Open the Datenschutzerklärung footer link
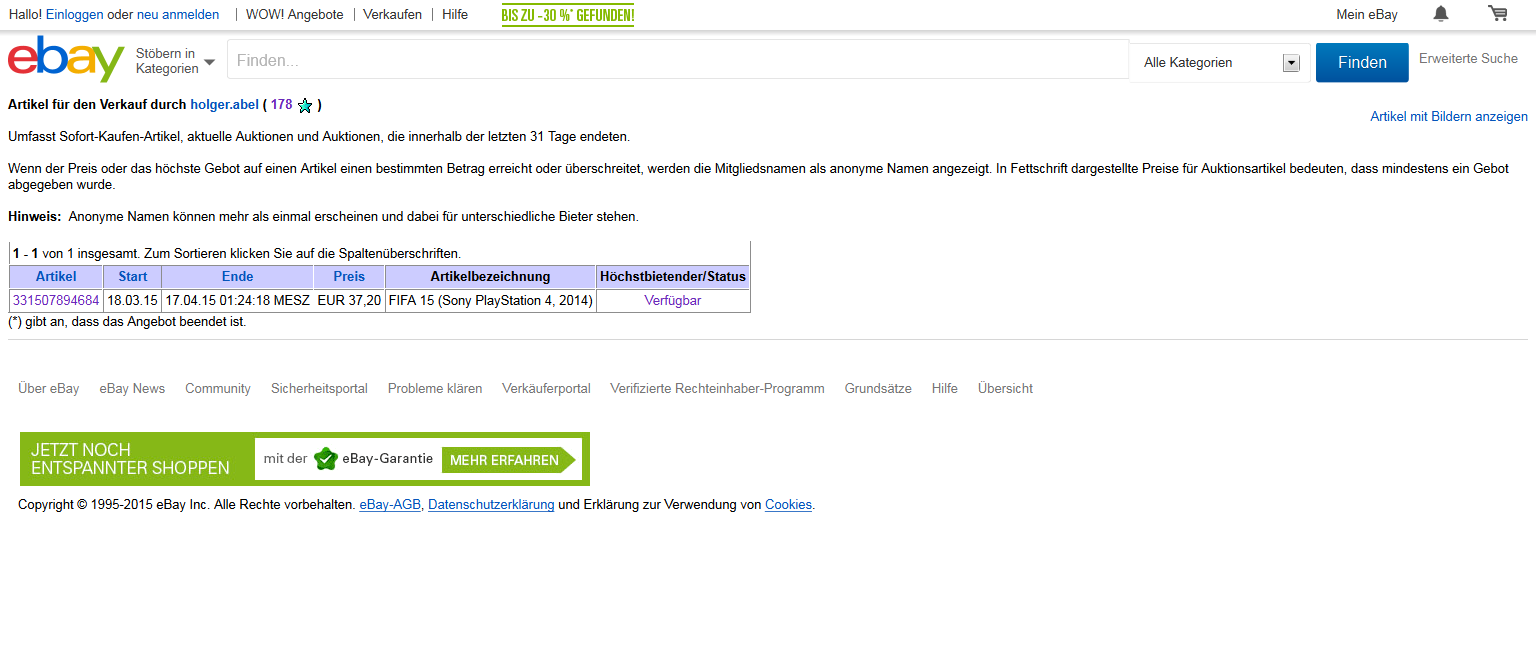Screen dimensions: 1536x670 [x=491, y=505]
